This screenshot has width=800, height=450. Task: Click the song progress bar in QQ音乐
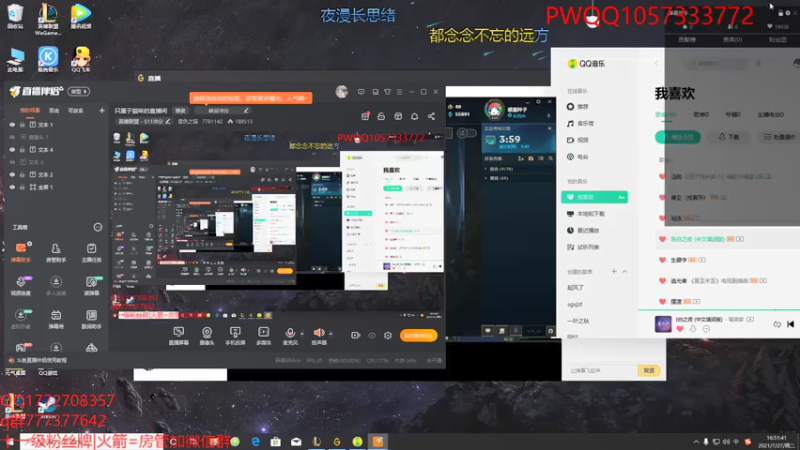pyautogui.click(x=718, y=310)
